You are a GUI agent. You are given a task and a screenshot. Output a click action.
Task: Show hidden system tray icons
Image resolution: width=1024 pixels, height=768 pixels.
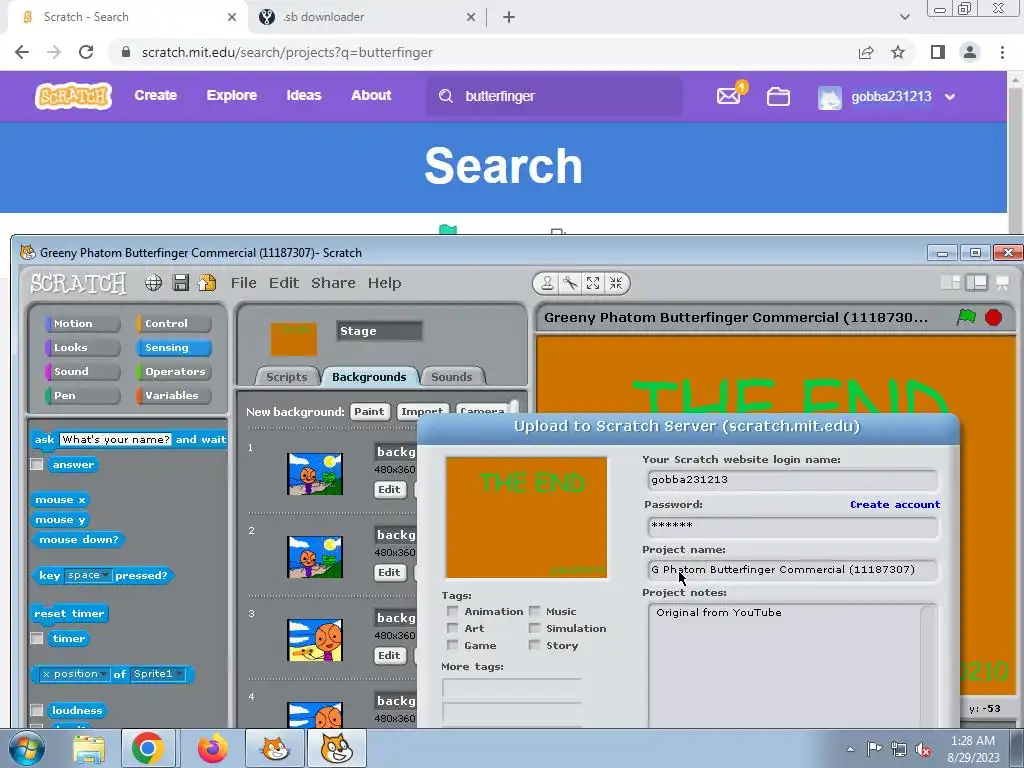click(850, 749)
